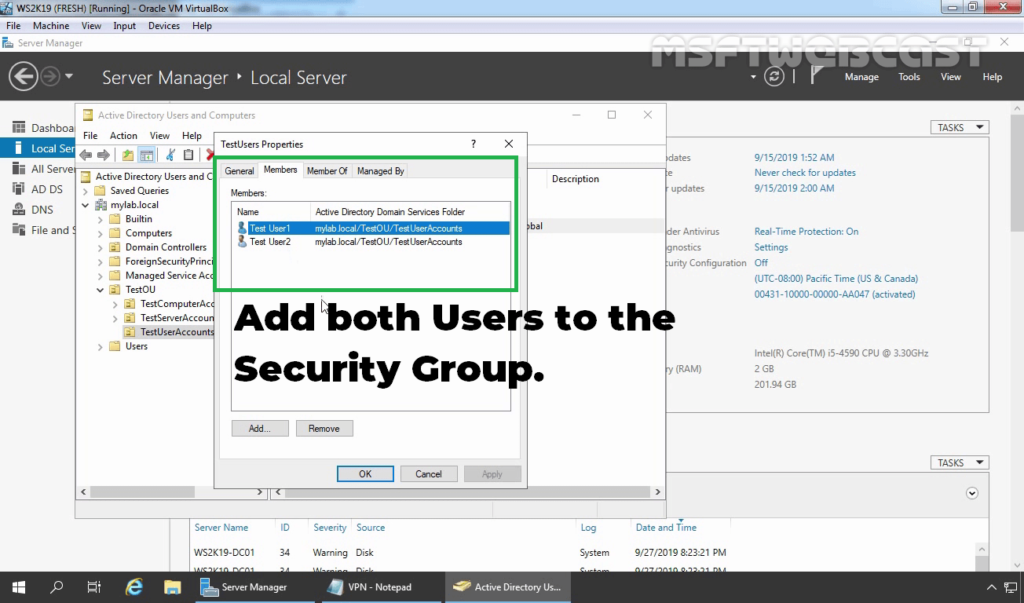This screenshot has width=1024, height=603.
Task: Click the Server Name column header
Action: [221, 527]
